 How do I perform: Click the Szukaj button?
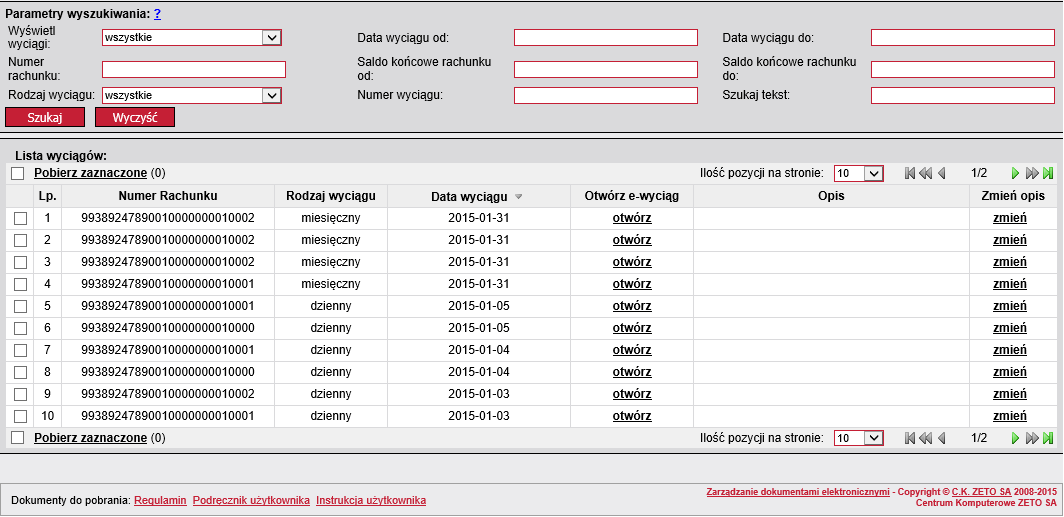click(x=45, y=117)
